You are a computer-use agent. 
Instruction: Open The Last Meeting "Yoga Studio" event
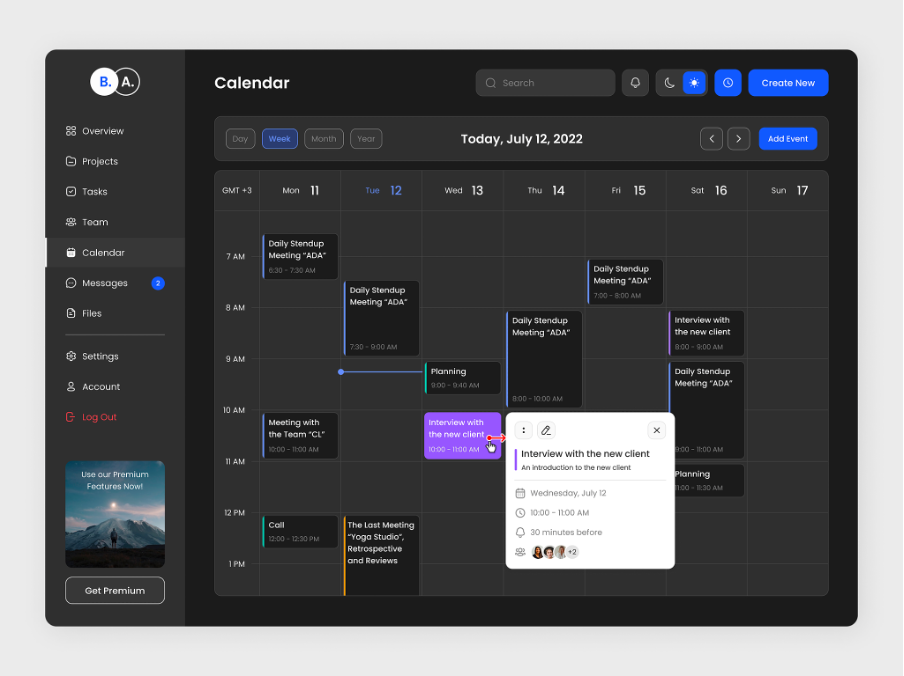tap(381, 556)
